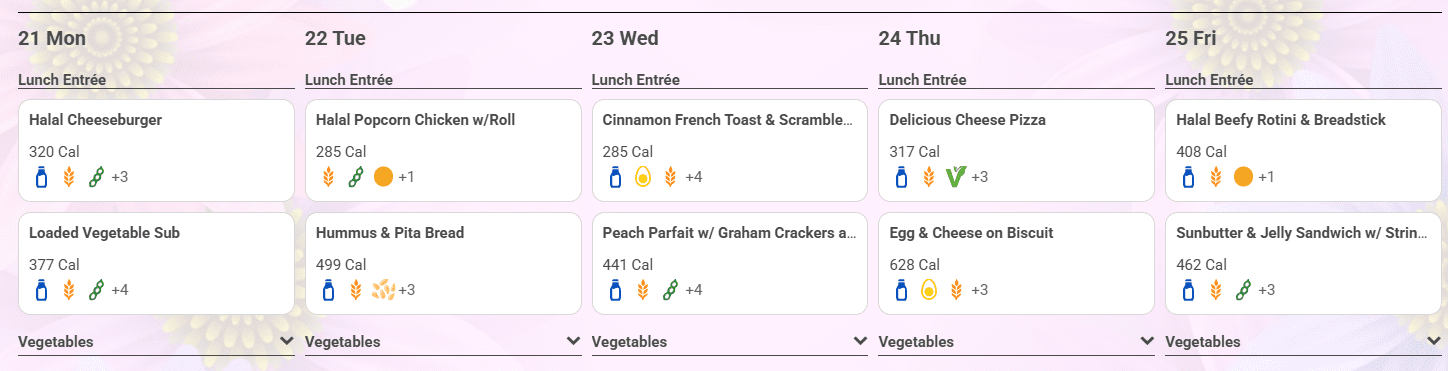
Task: Open the Hummus & Pita Bread card
Action: point(443,263)
